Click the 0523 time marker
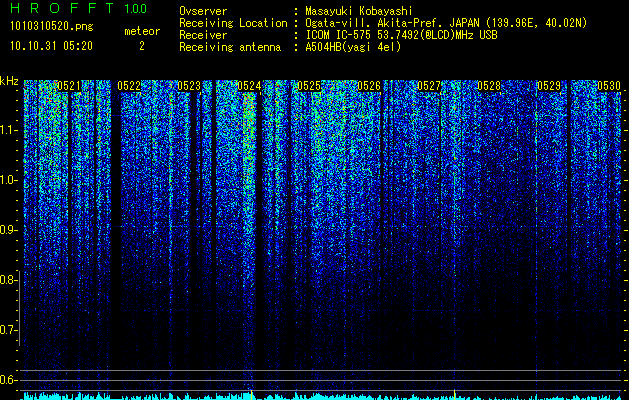The image size is (629, 400). point(189,86)
